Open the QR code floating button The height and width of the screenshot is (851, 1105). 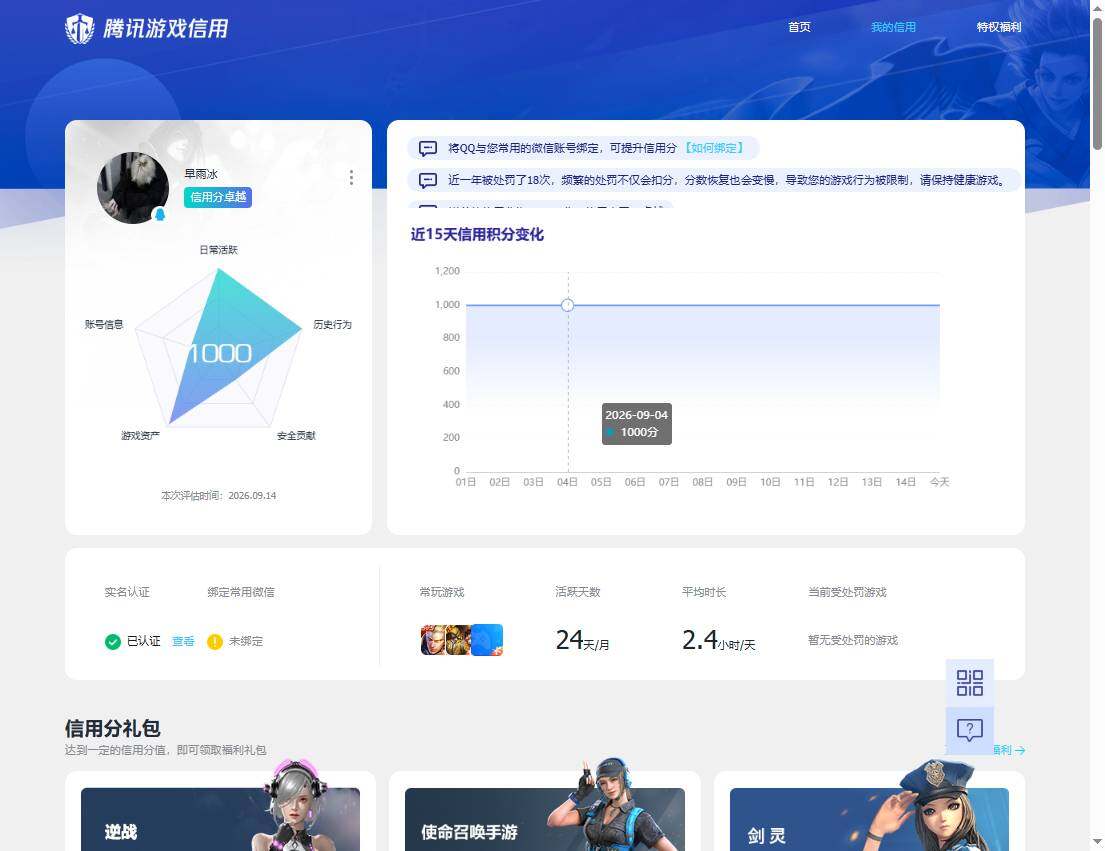click(x=970, y=683)
